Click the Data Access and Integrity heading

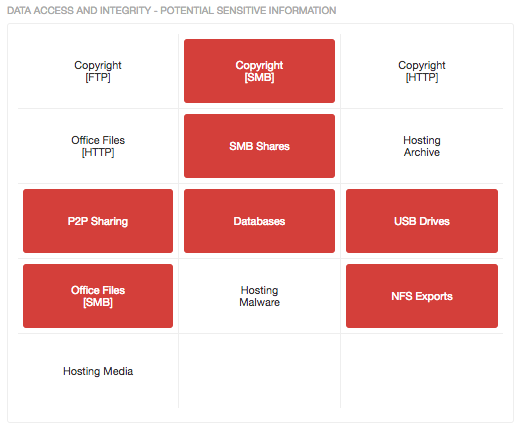pyautogui.click(x=171, y=11)
